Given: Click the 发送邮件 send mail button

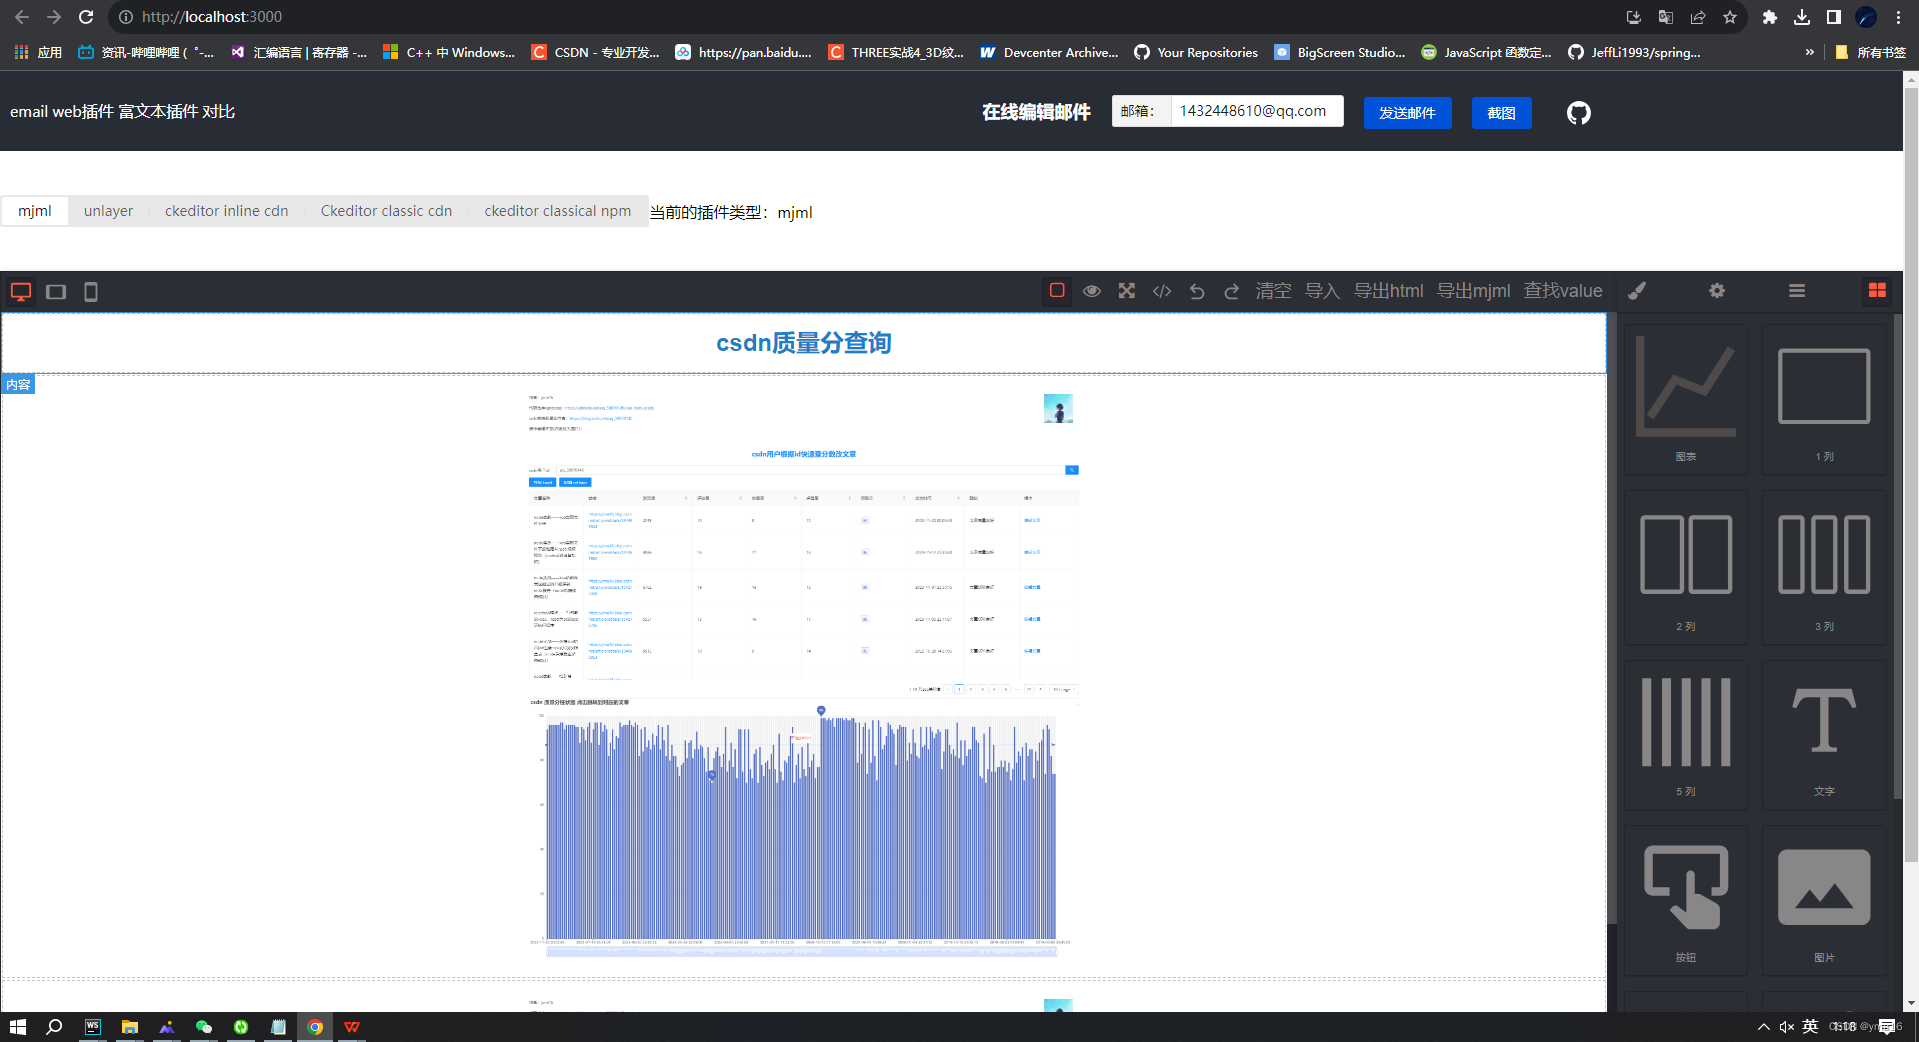Looking at the screenshot, I should click(1406, 112).
